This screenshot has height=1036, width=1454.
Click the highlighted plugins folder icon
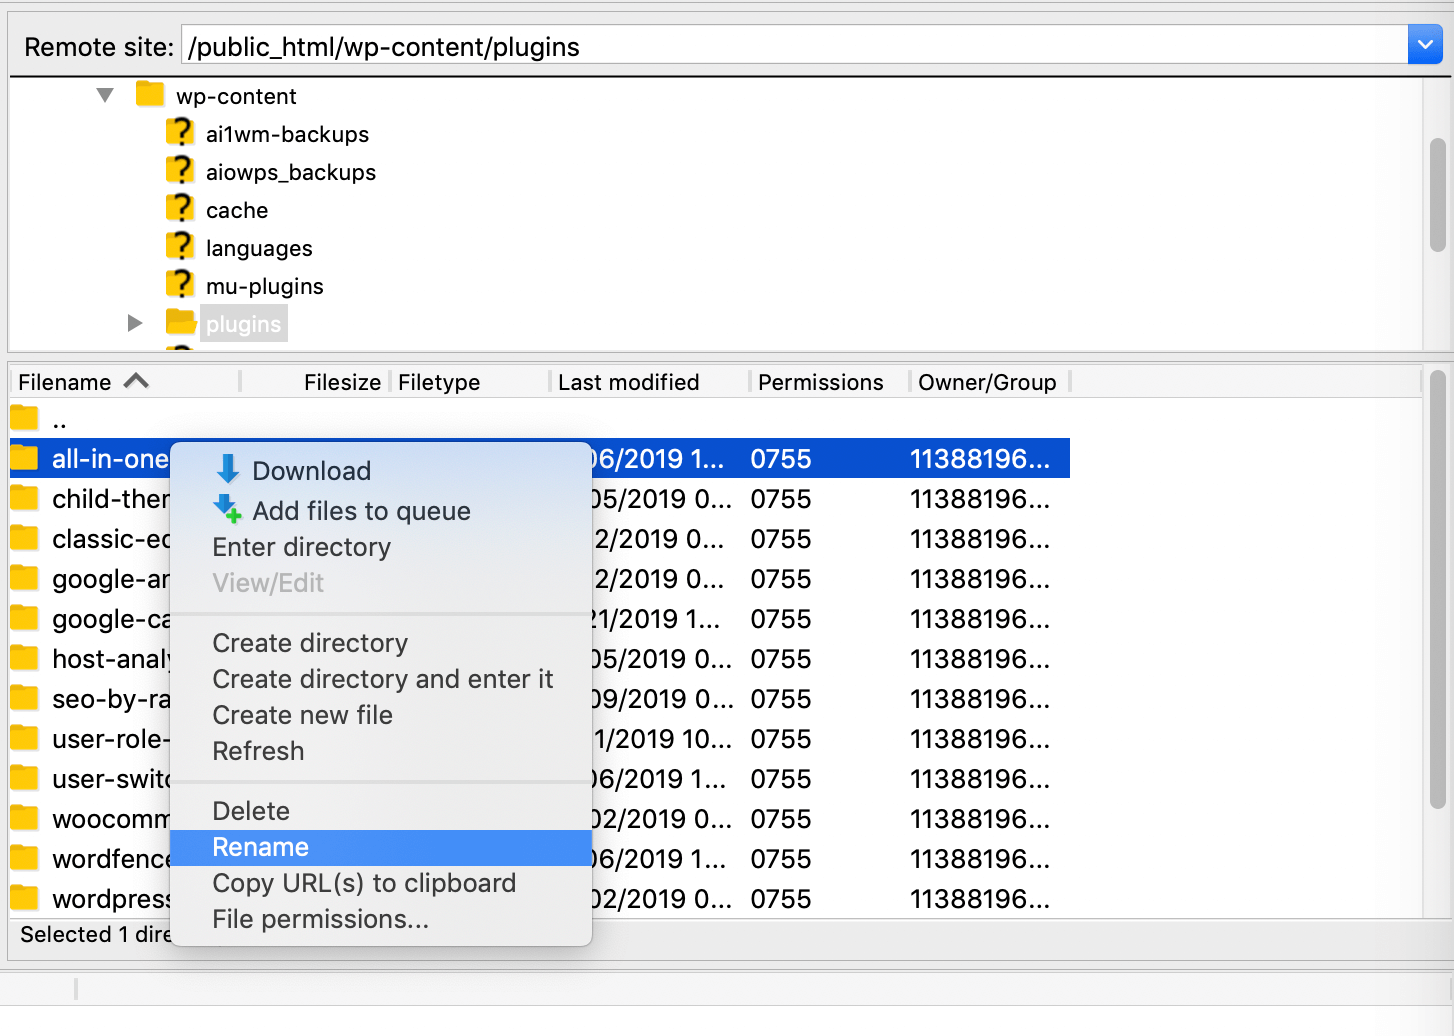click(x=181, y=322)
